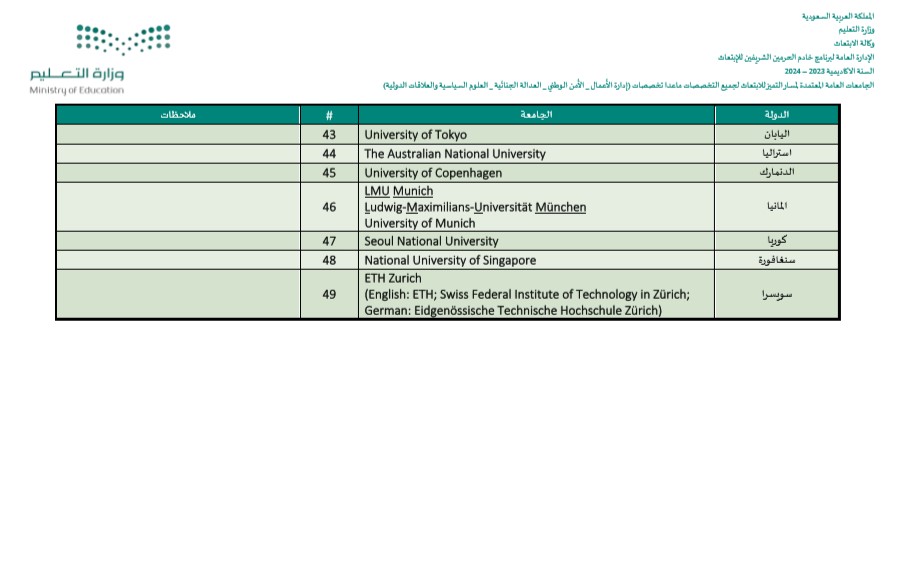904x566 pixels.
Task: Click the 'ملاحظات' column header
Action: click(x=178, y=115)
